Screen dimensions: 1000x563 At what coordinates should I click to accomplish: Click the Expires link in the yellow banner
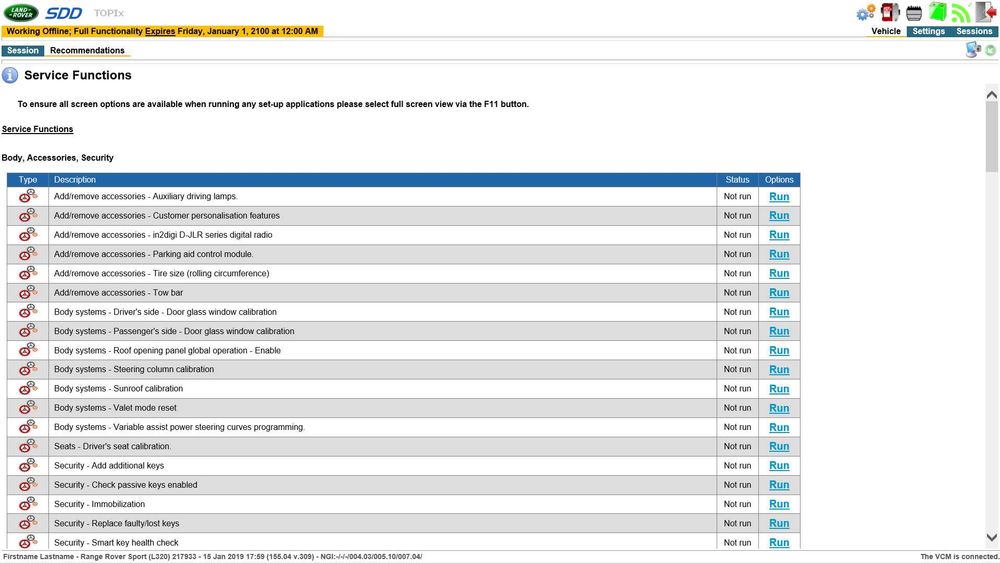160,31
